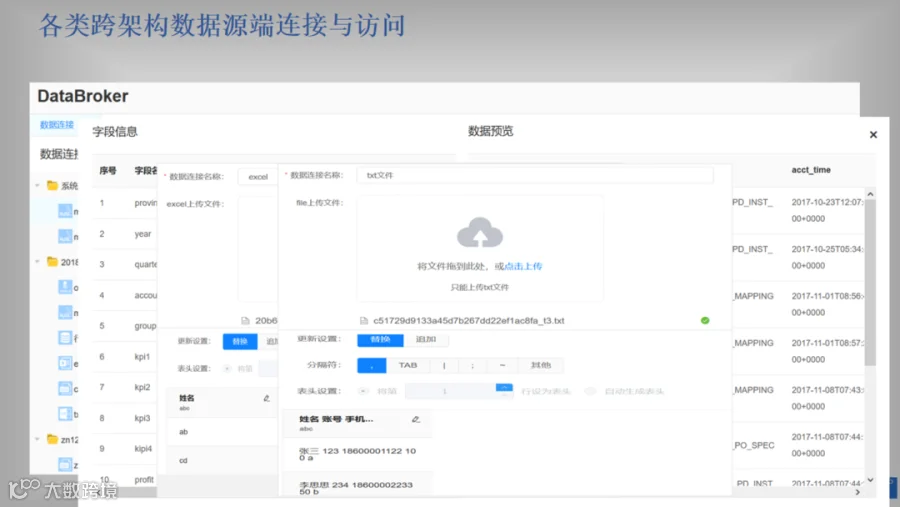Image resolution: width=900 pixels, height=507 pixels.
Task: Select the 指定 header row radio button
Action: coord(363,391)
